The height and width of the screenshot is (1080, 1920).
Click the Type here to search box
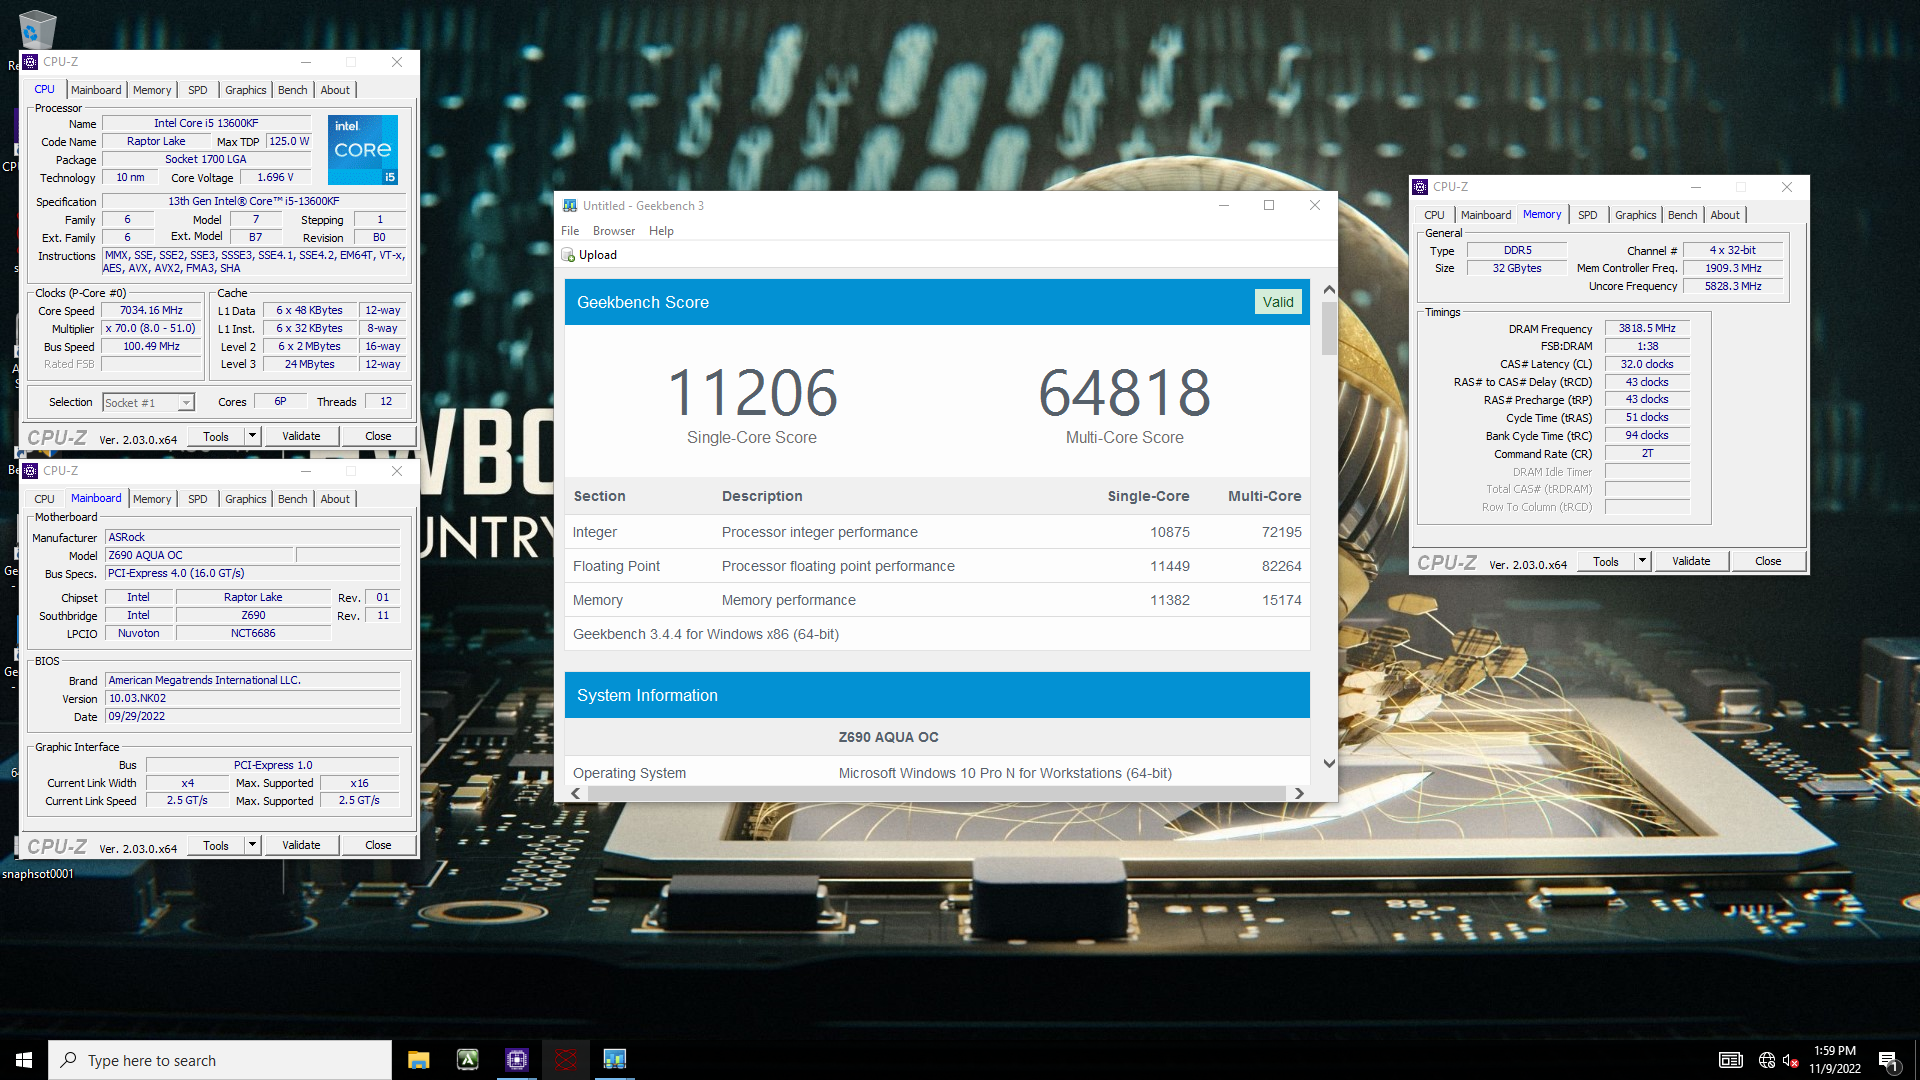(x=220, y=1060)
